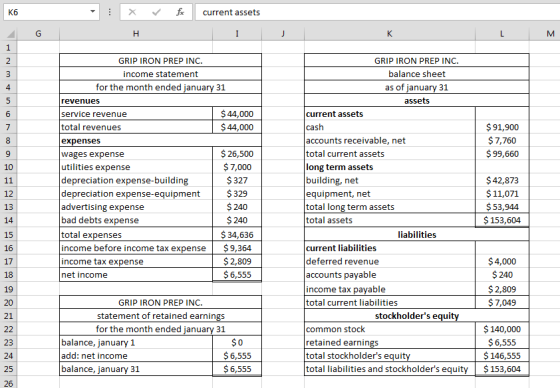This screenshot has width=560, height=388.
Task: Select total expenses value $34,636
Action: click(237, 235)
